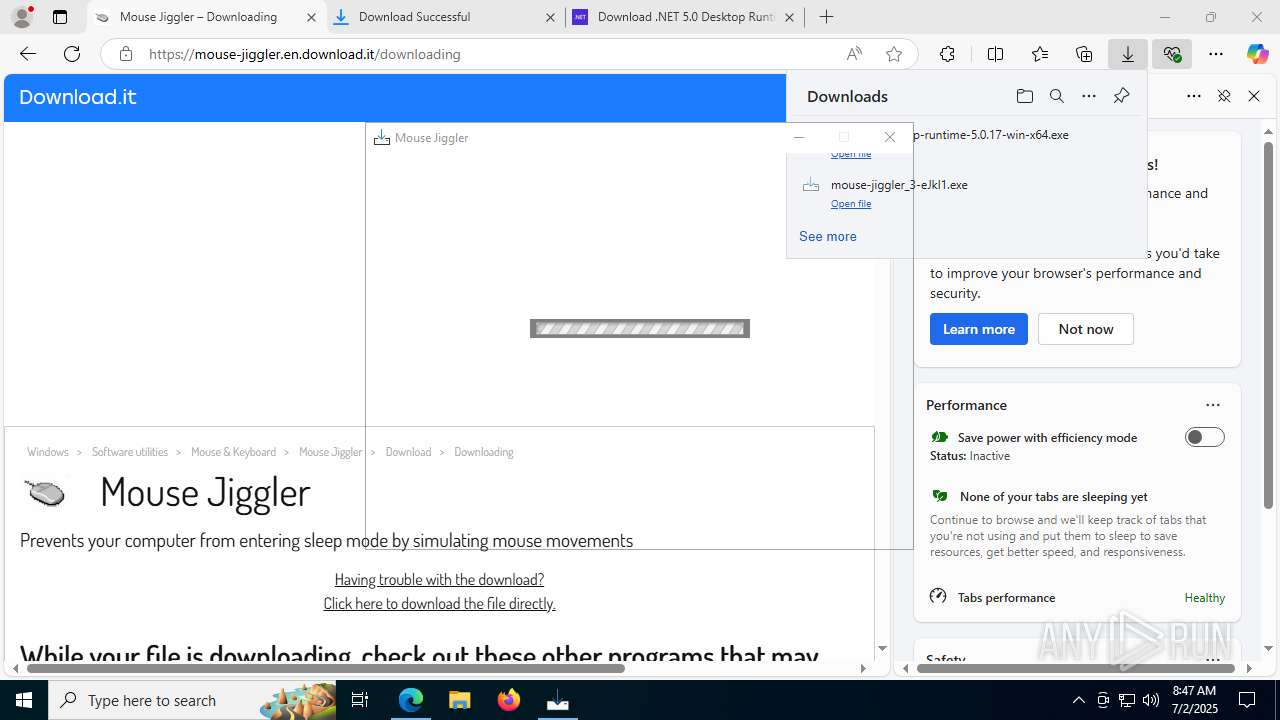Click See more in Downloads panel

[x=828, y=236]
